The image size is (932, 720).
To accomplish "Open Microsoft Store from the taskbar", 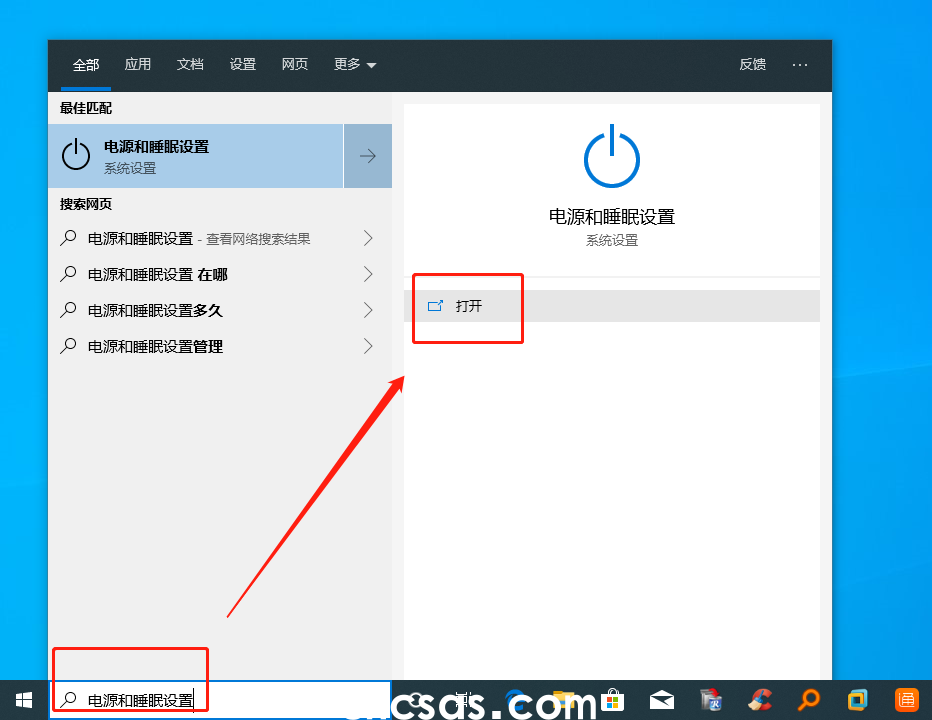I will (612, 700).
